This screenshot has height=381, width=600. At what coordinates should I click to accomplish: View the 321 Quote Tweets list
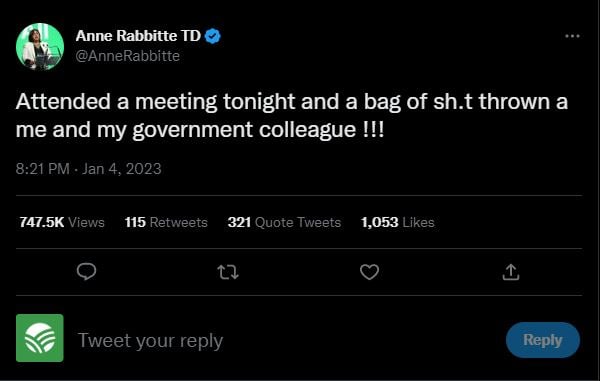click(x=284, y=222)
